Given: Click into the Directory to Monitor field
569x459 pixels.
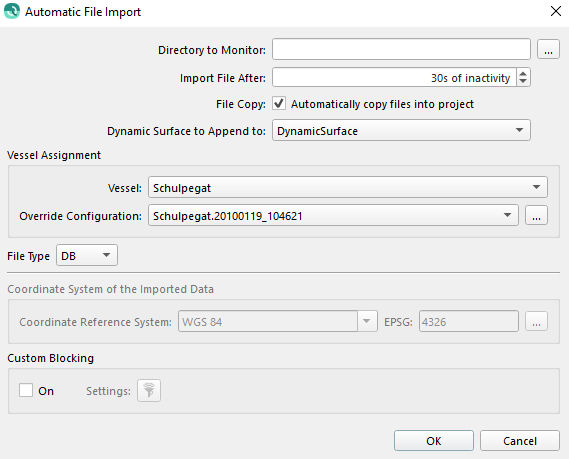Looking at the screenshot, I should click(401, 49).
